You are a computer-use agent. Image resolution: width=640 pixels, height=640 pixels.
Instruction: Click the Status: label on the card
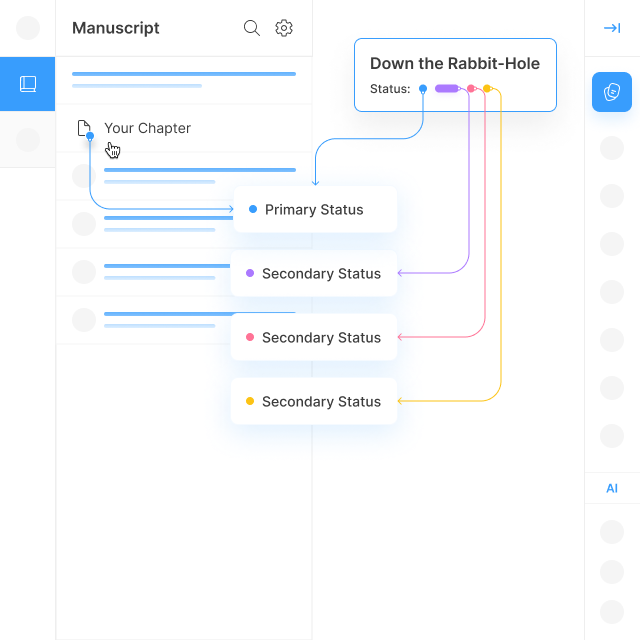pos(390,89)
